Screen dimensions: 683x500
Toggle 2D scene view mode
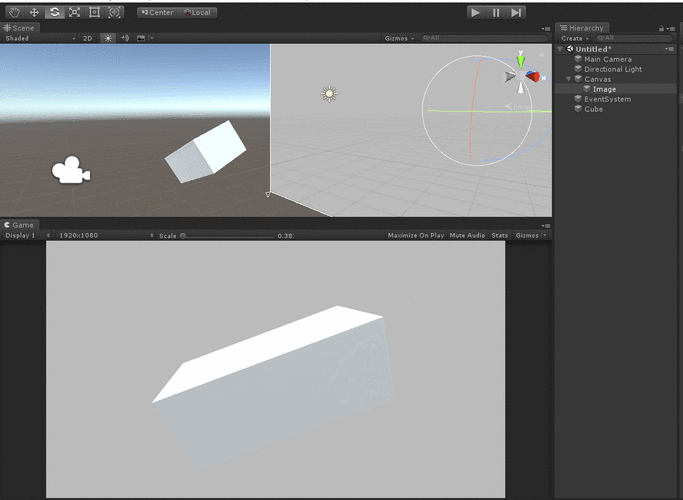pyautogui.click(x=88, y=38)
